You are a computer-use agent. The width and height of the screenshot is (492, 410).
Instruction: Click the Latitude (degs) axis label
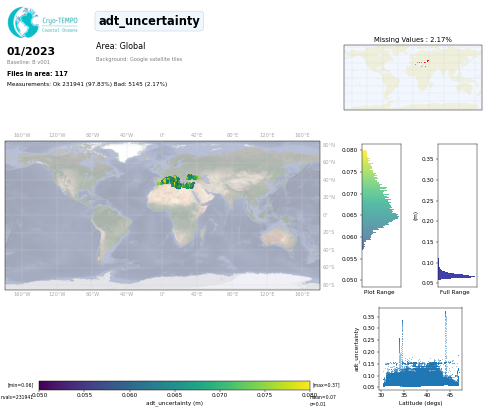click(420, 403)
